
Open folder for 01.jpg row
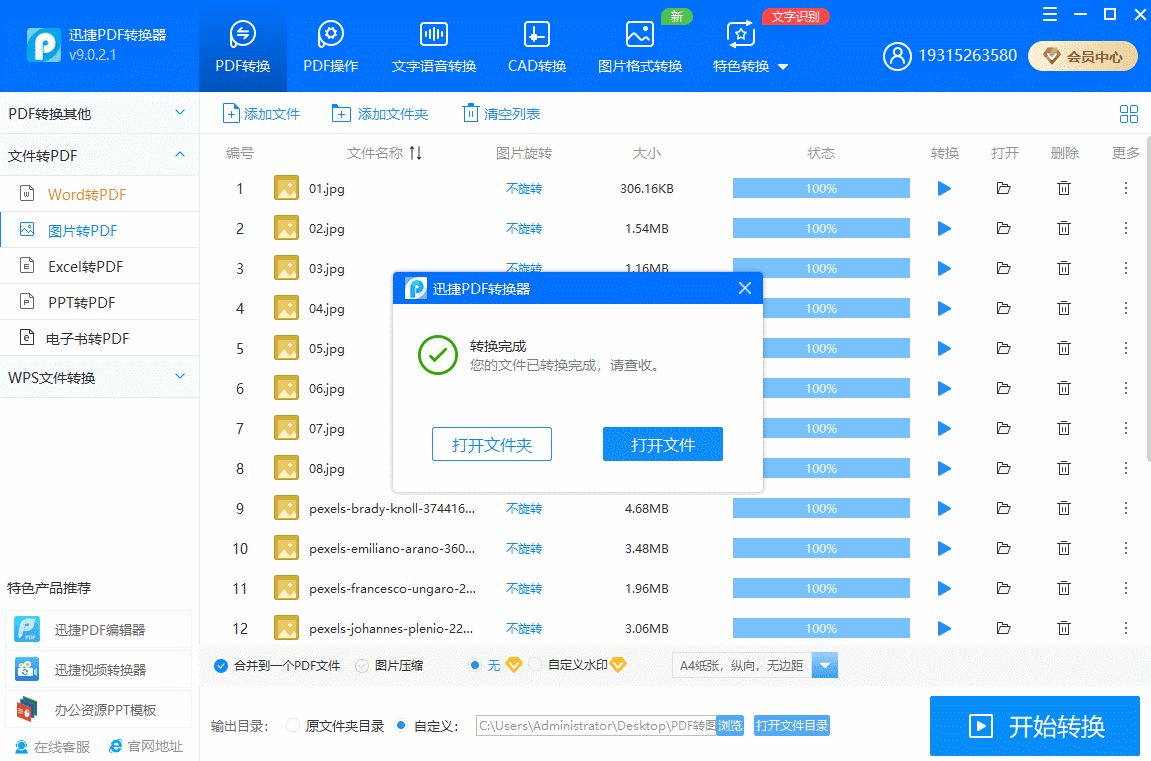click(1003, 189)
